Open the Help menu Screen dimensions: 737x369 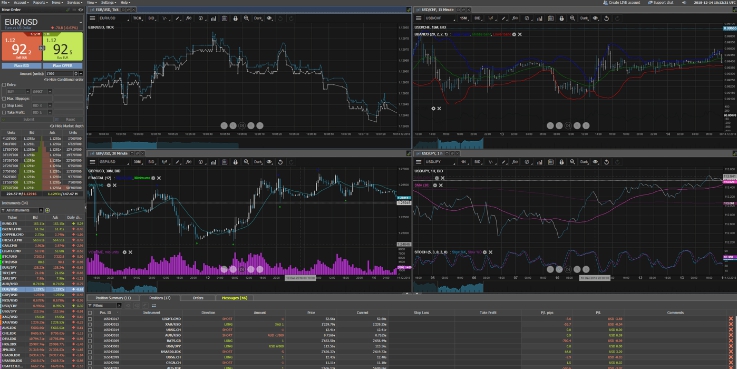[x=125, y=2]
